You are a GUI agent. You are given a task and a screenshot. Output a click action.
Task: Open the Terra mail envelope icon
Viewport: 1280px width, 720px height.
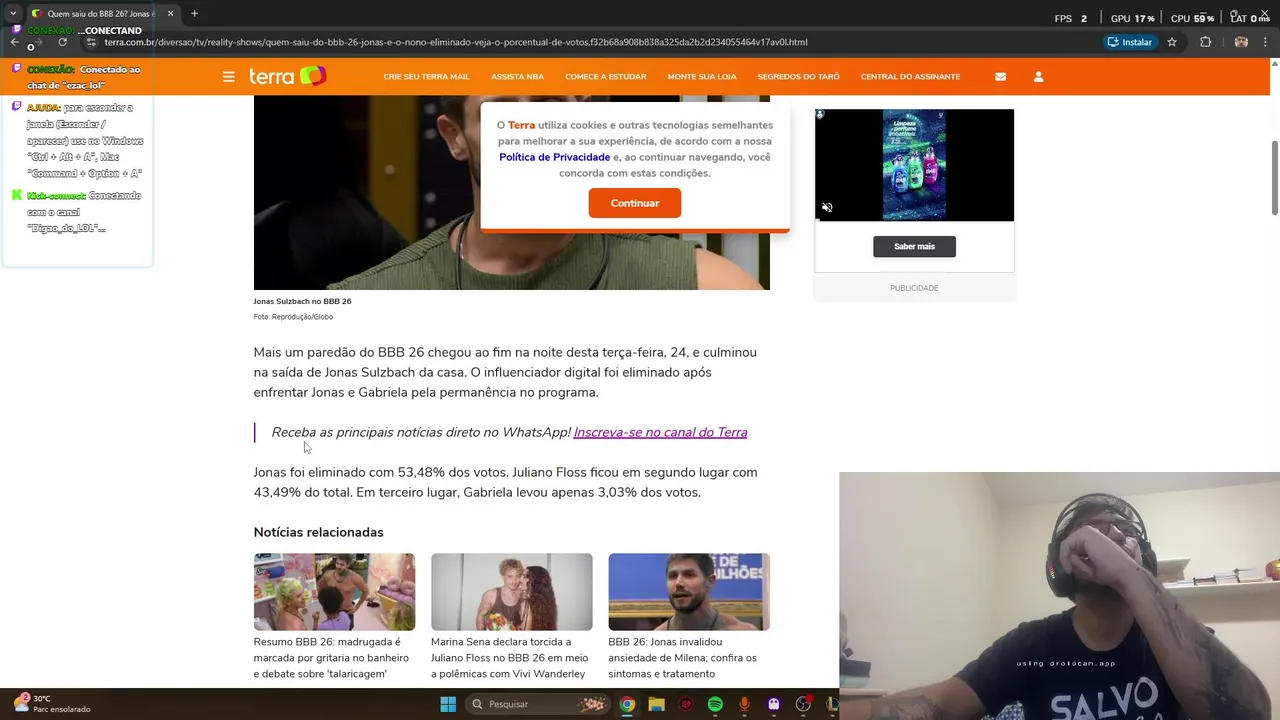(1000, 77)
